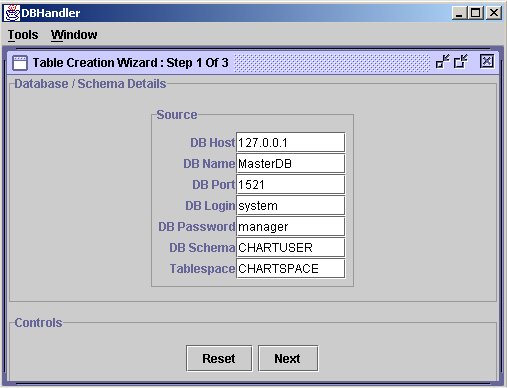Maximize the DBHandler main window
Image resolution: width=507 pixels, height=388 pixels.
[476, 13]
